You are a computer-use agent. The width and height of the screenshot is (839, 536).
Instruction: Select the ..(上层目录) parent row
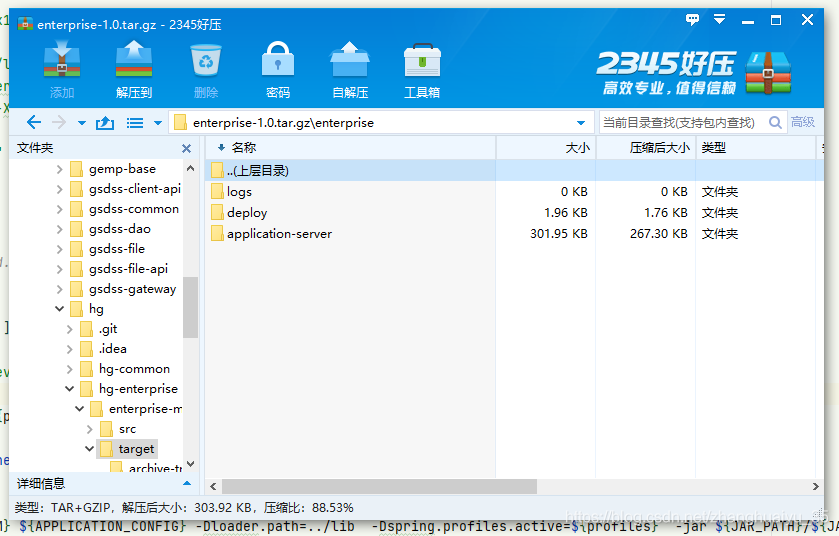tap(514, 171)
